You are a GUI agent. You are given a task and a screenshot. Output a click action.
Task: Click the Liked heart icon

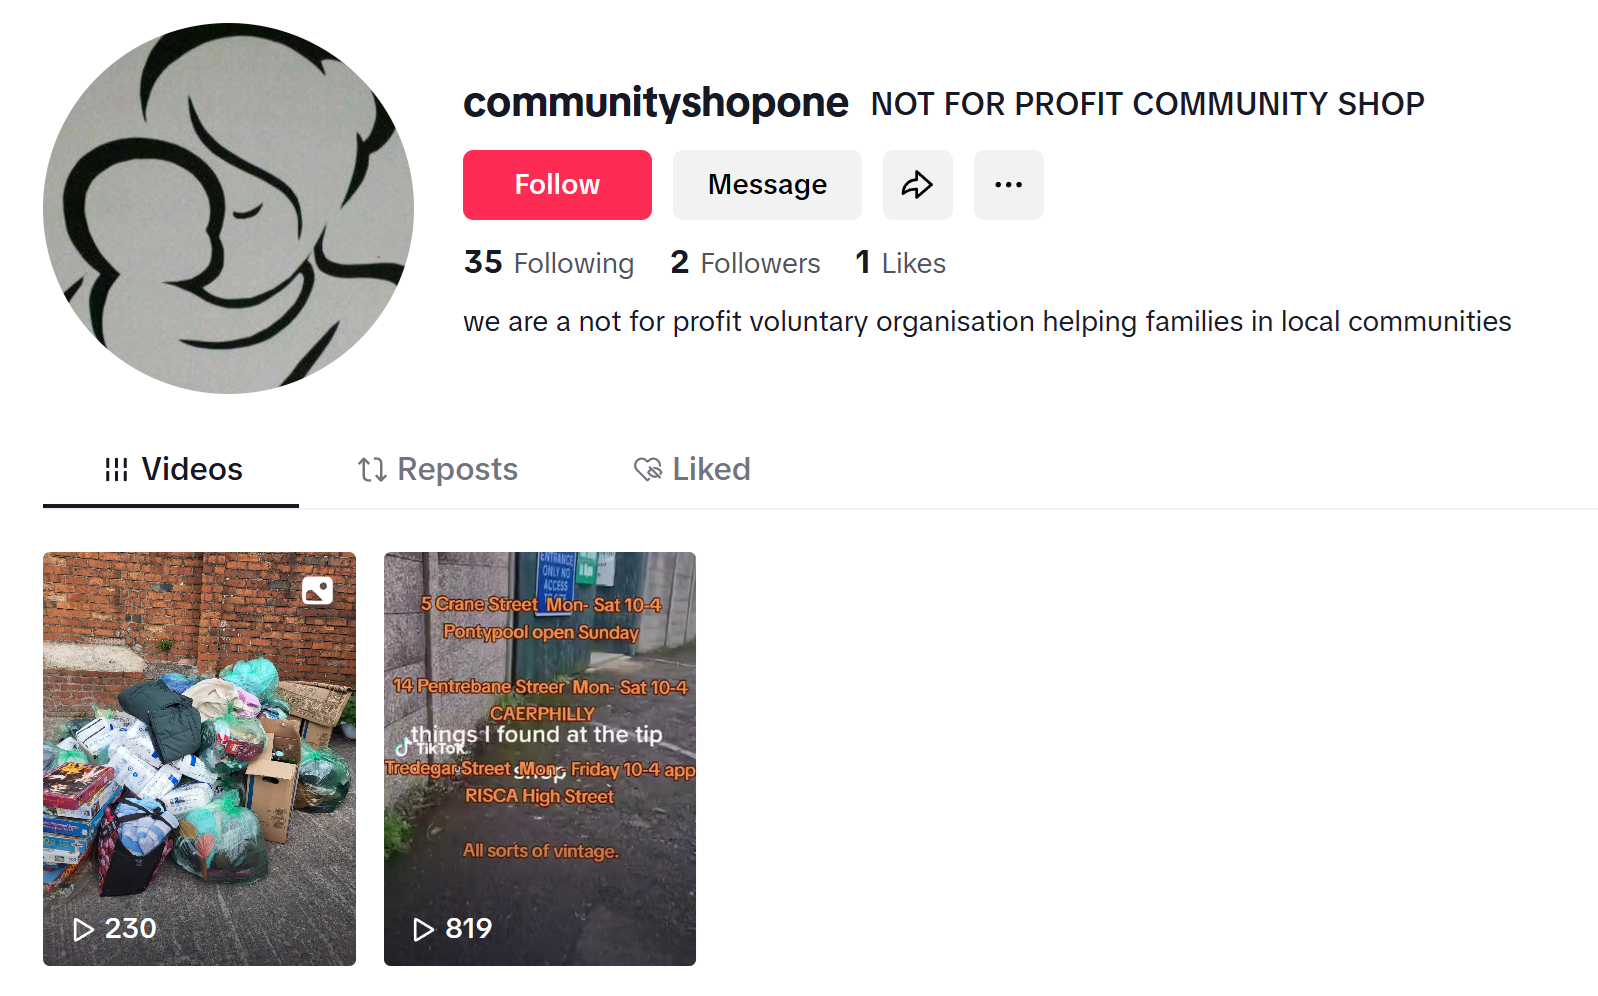click(648, 469)
